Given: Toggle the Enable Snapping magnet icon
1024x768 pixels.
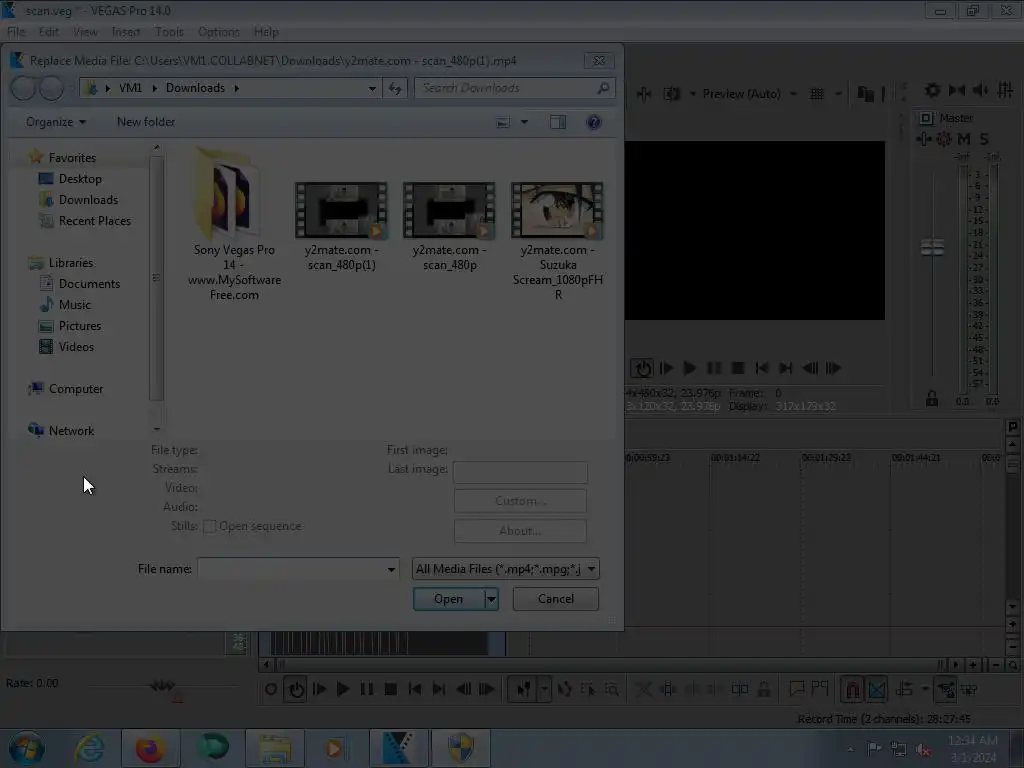Looking at the screenshot, I should click(852, 689).
